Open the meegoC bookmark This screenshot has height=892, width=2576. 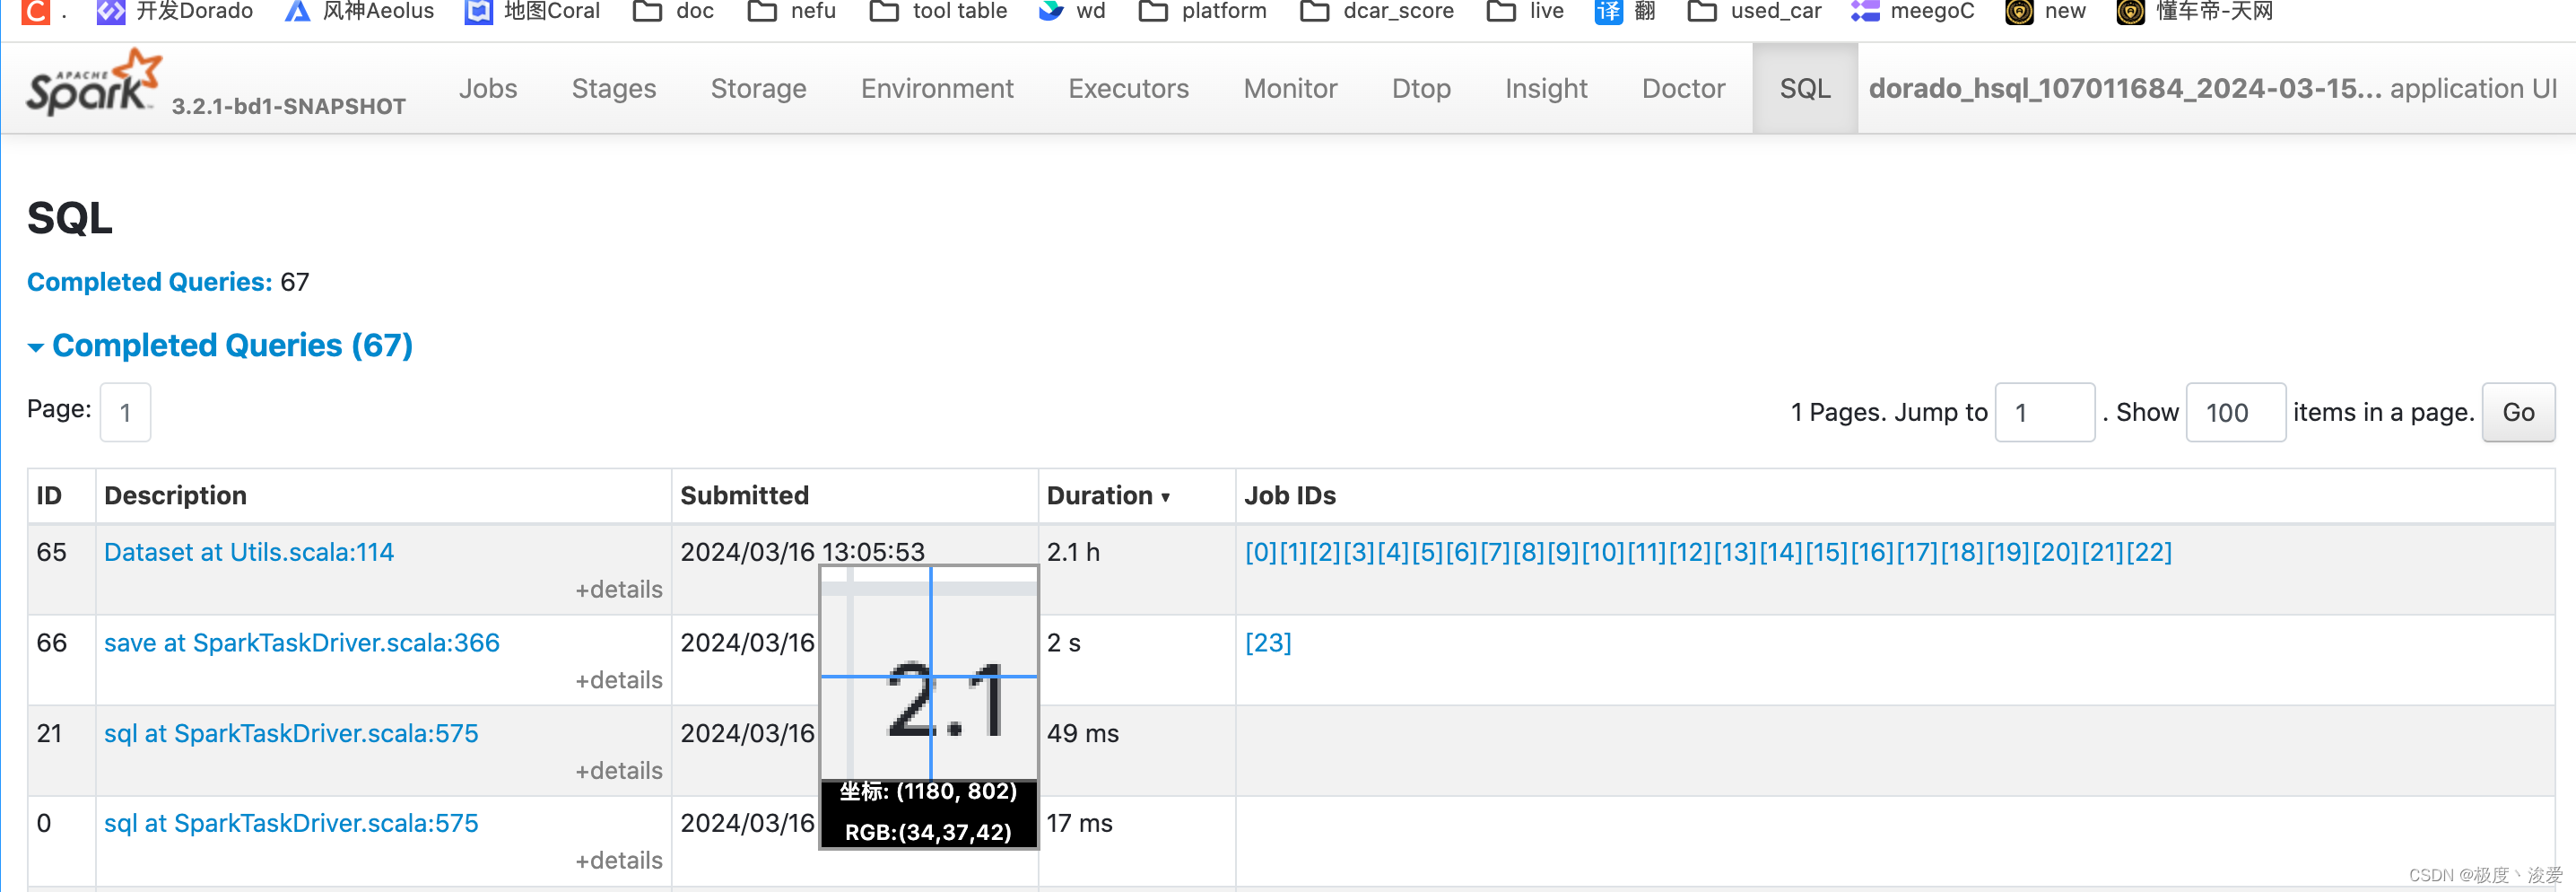(x=1912, y=11)
